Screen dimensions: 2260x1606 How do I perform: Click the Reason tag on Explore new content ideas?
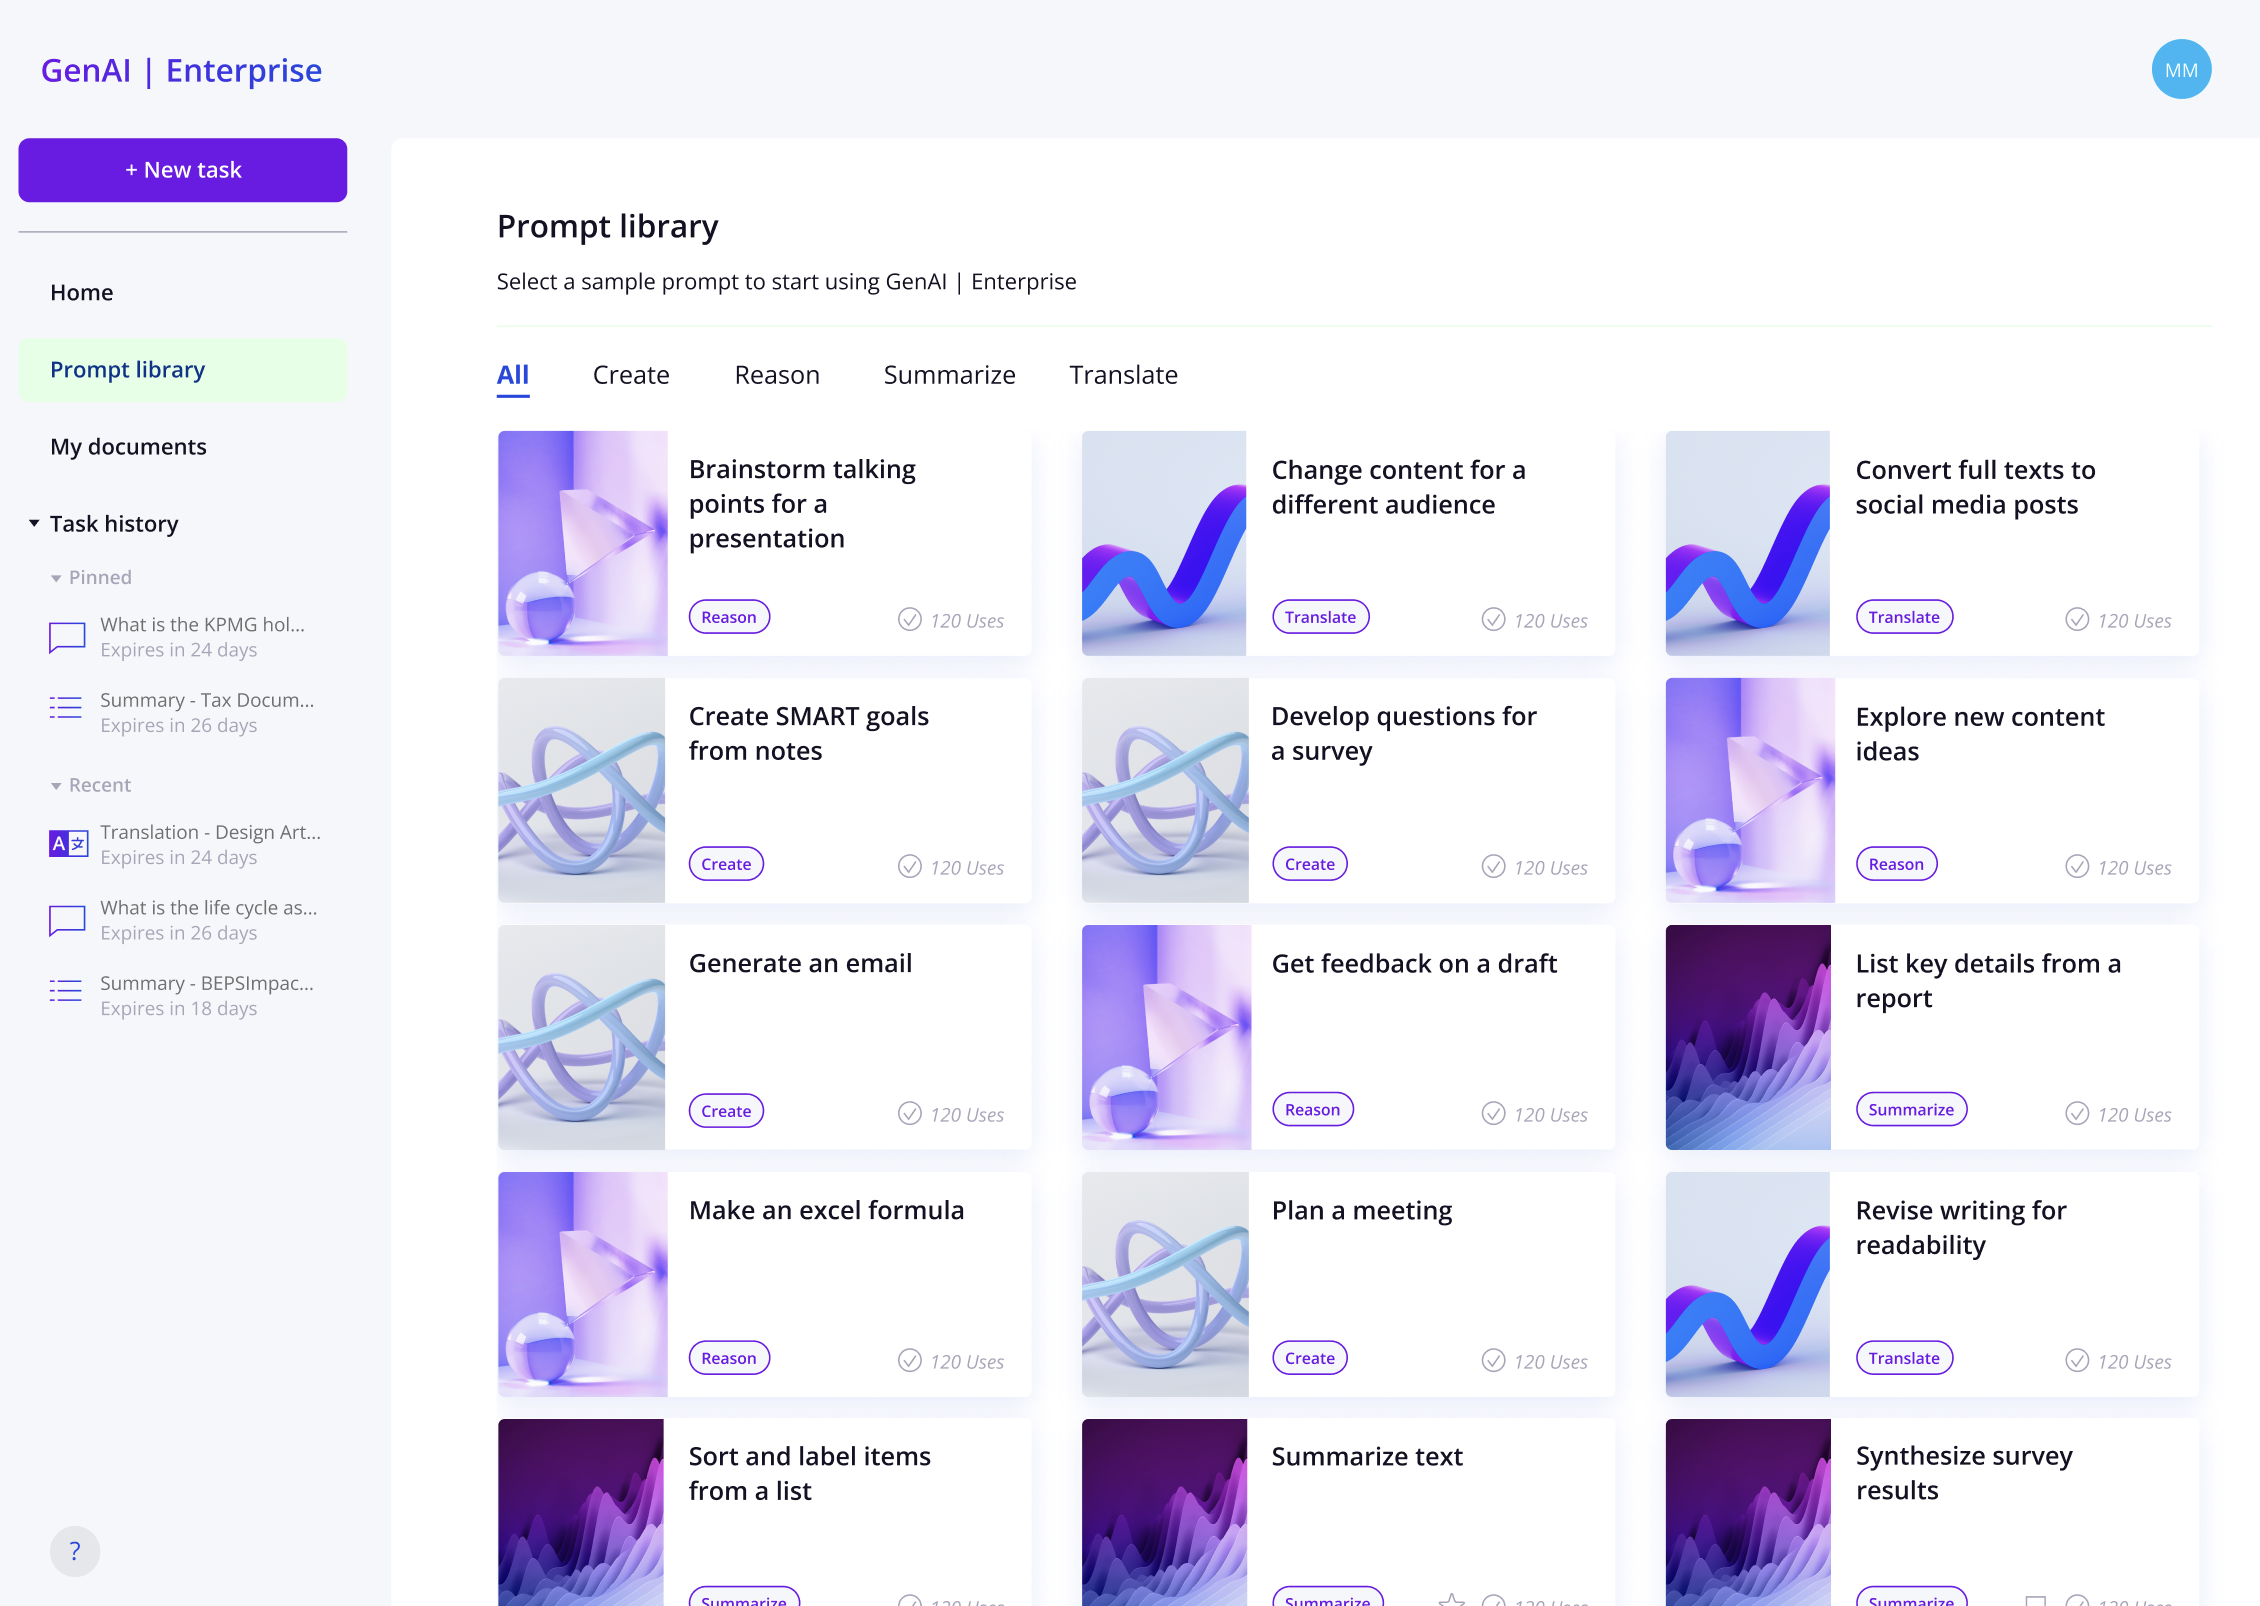click(1895, 864)
